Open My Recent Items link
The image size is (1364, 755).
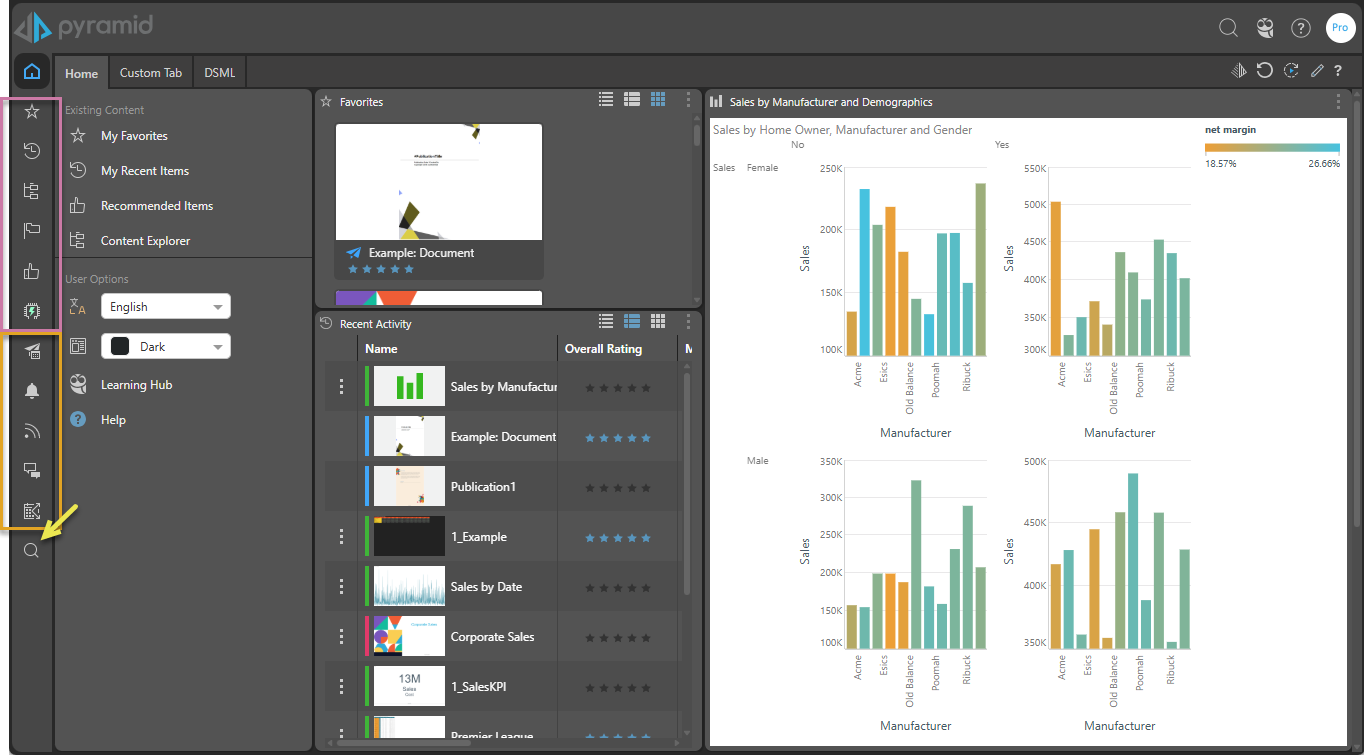point(145,171)
